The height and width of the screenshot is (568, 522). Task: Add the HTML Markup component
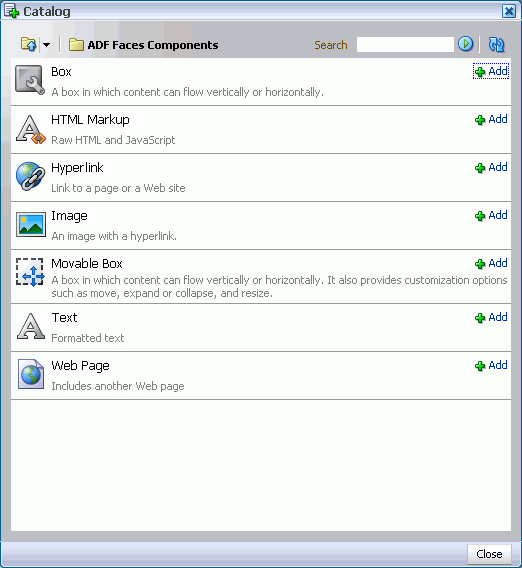pyautogui.click(x=491, y=119)
